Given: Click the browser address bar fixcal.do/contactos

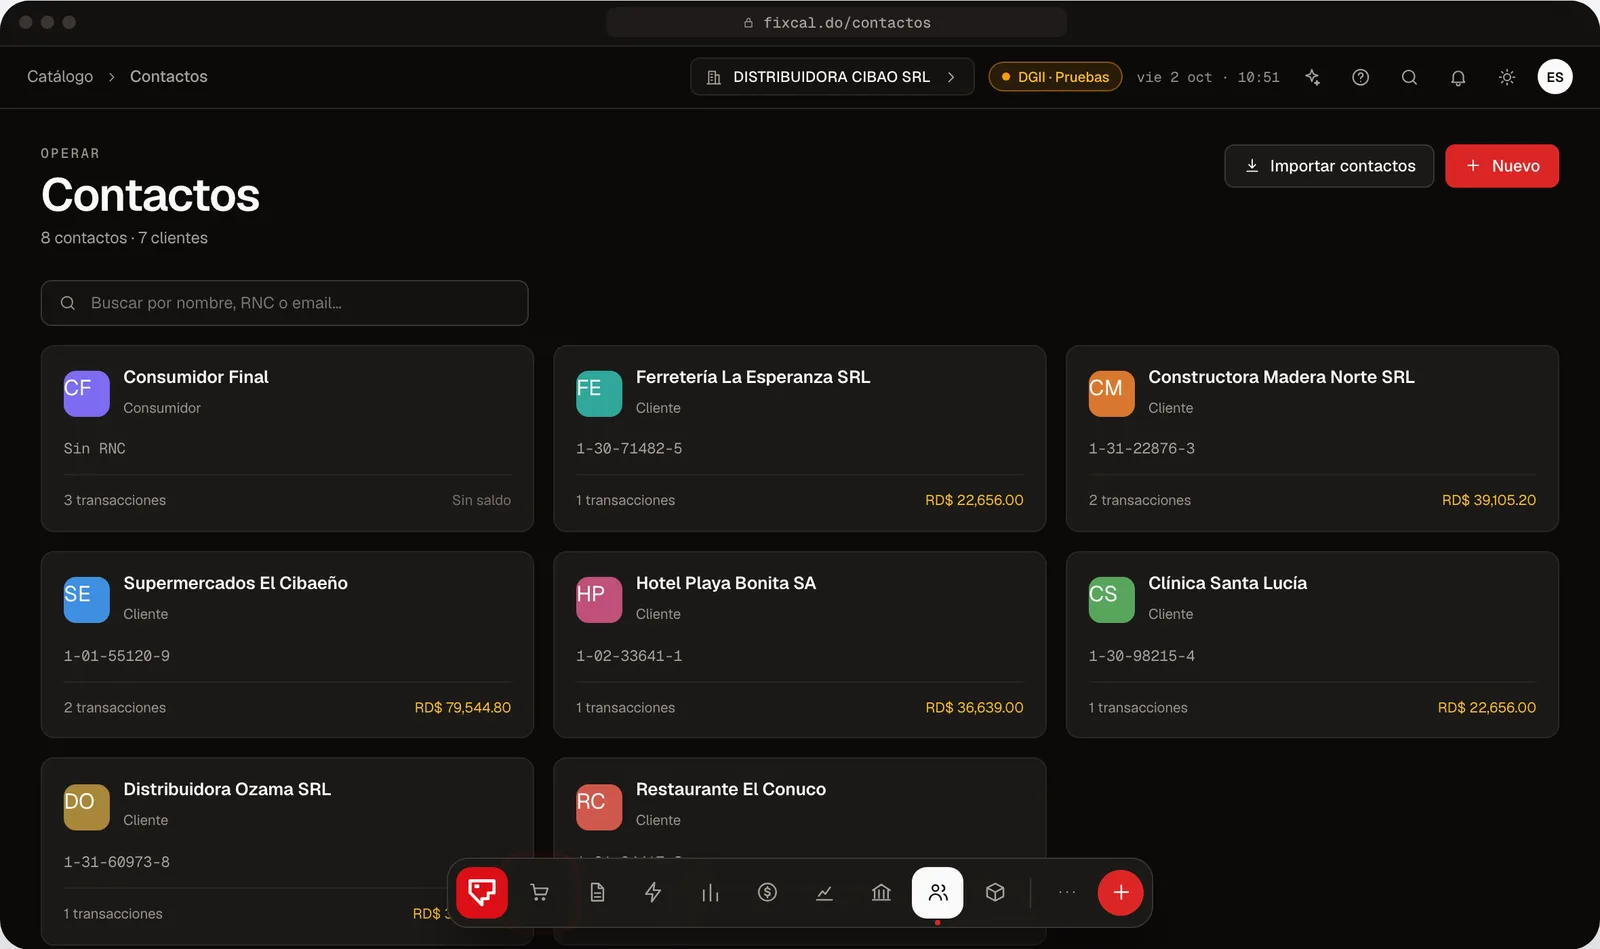Looking at the screenshot, I should (x=836, y=22).
